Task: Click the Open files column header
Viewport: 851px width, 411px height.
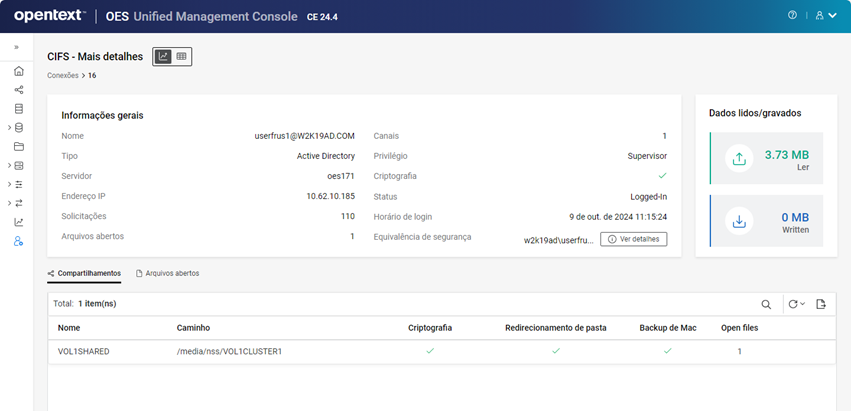Action: point(739,328)
